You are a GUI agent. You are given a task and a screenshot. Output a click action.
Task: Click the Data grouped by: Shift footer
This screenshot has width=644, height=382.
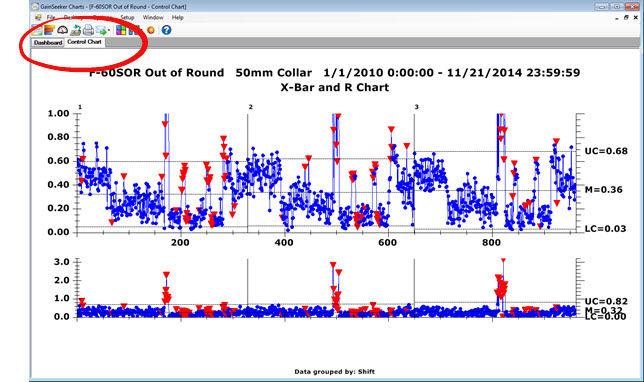(334, 372)
